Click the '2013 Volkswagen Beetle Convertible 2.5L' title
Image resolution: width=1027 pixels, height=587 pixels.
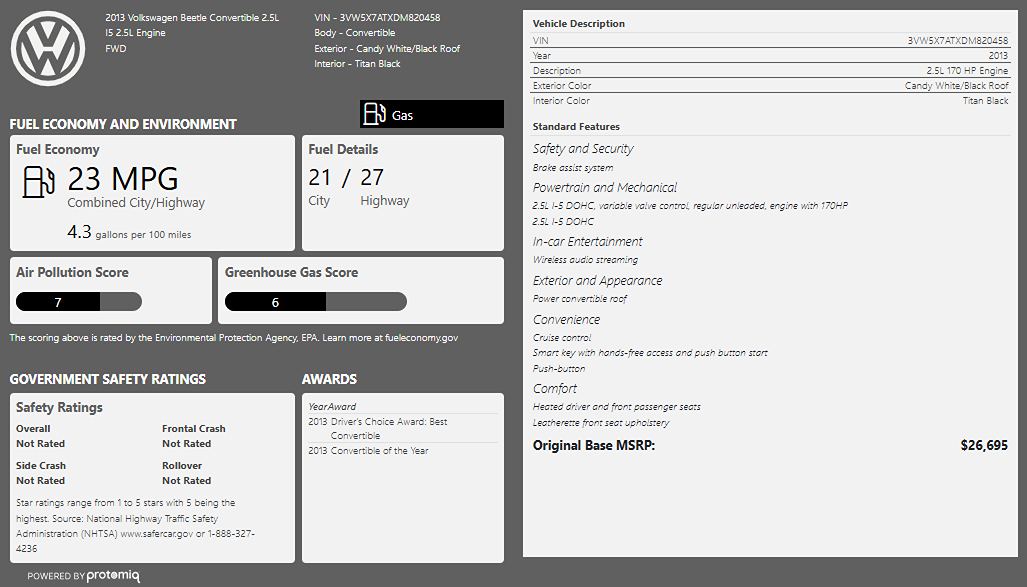coord(192,18)
